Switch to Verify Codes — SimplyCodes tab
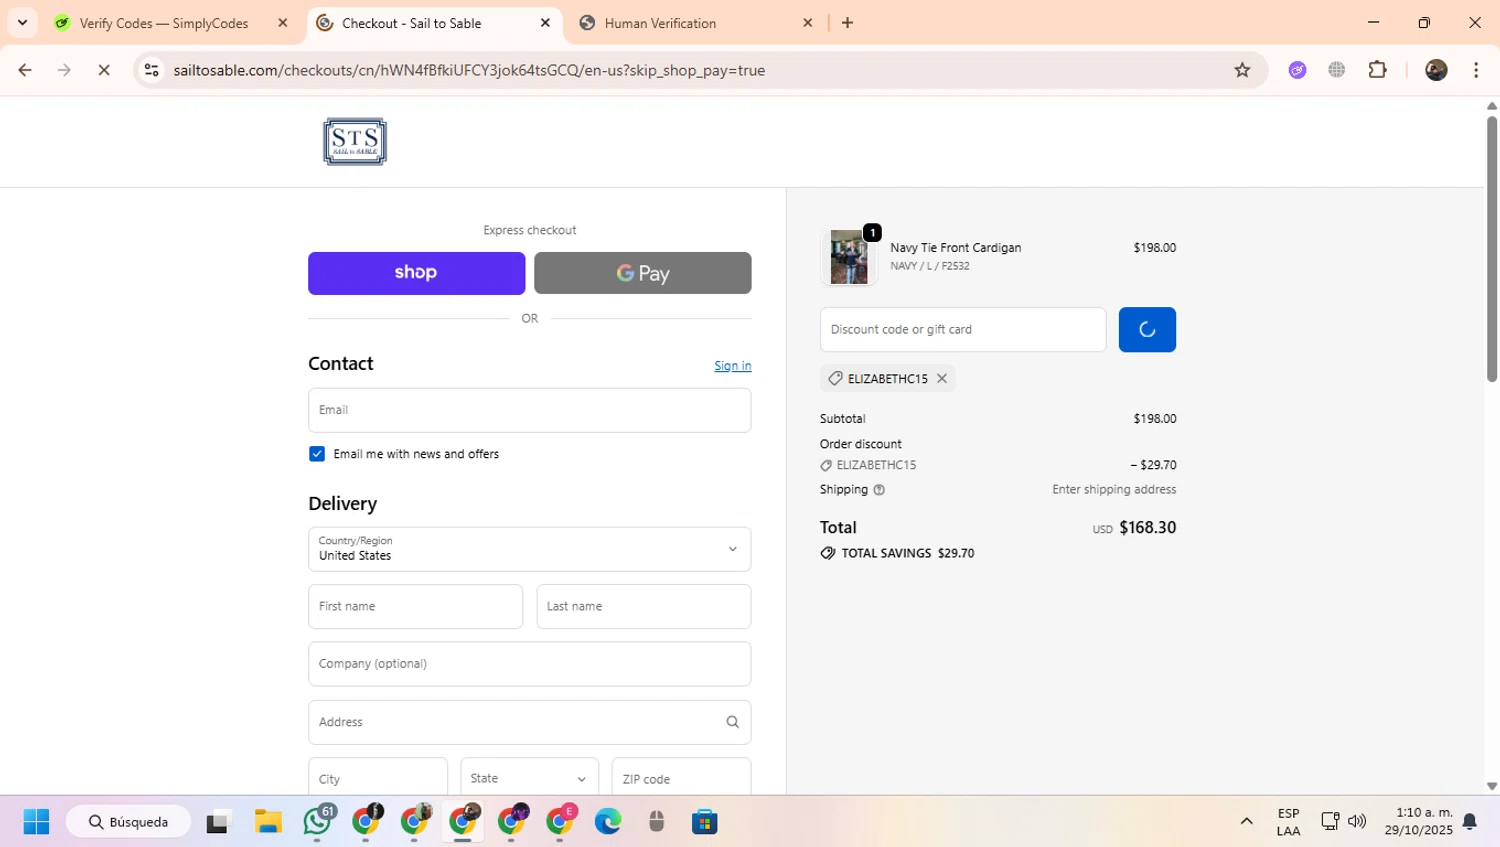 (164, 23)
